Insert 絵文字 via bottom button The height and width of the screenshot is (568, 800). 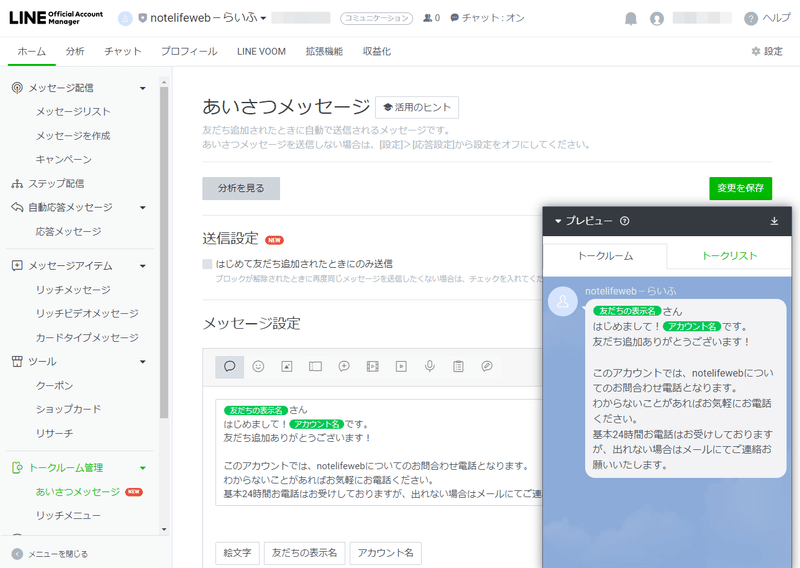click(x=237, y=553)
